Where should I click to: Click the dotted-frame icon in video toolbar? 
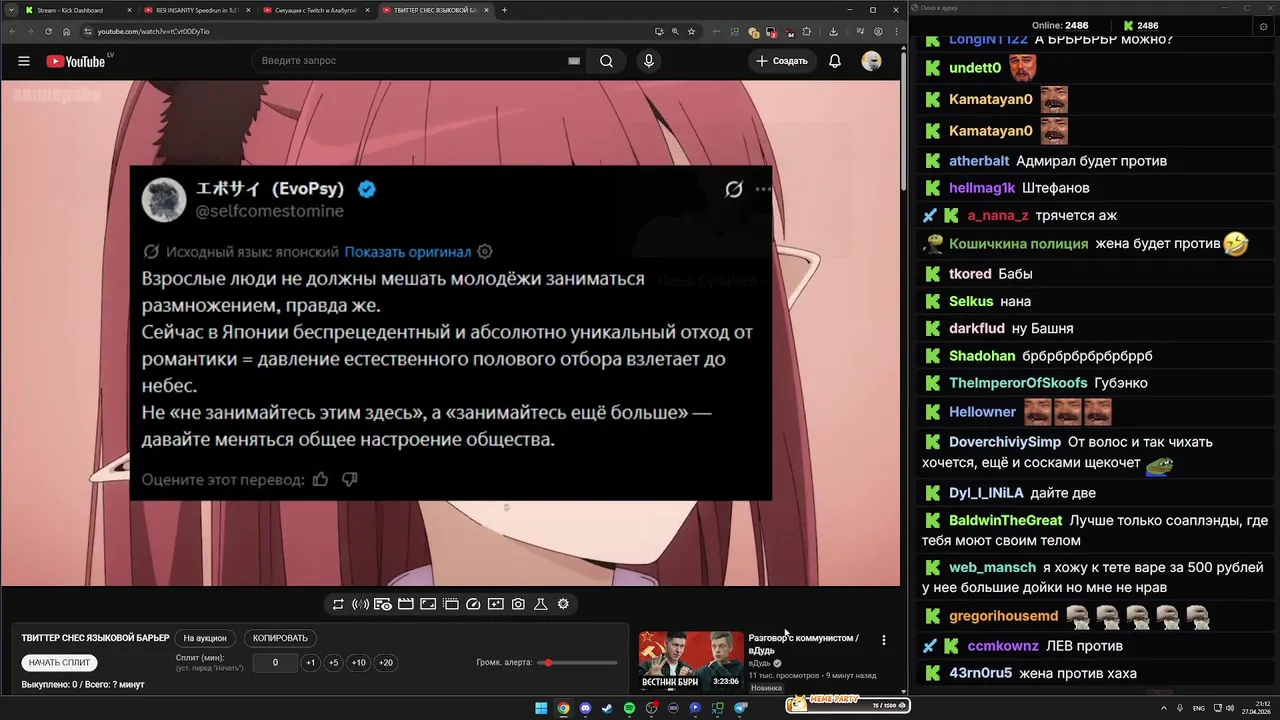point(450,604)
